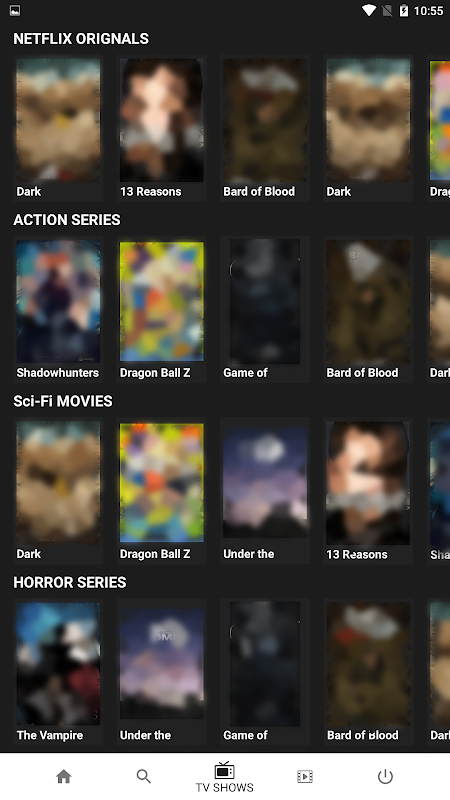Image resolution: width=450 pixels, height=800 pixels.
Task: Open the movies film icon tab
Action: [305, 777]
